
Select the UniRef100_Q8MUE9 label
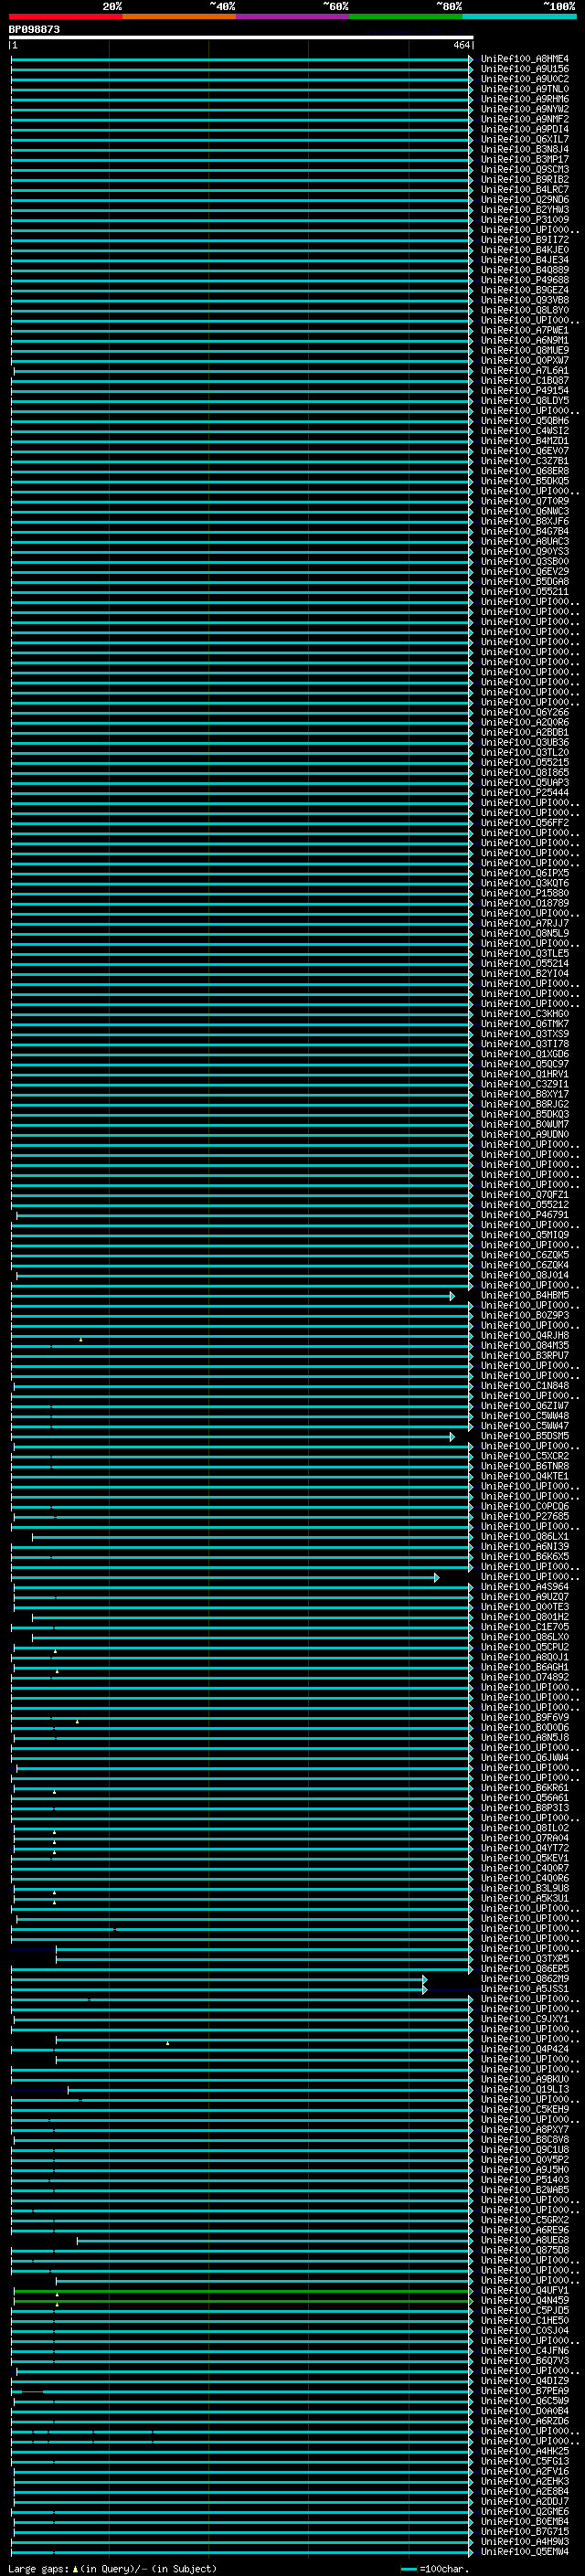[x=524, y=350]
